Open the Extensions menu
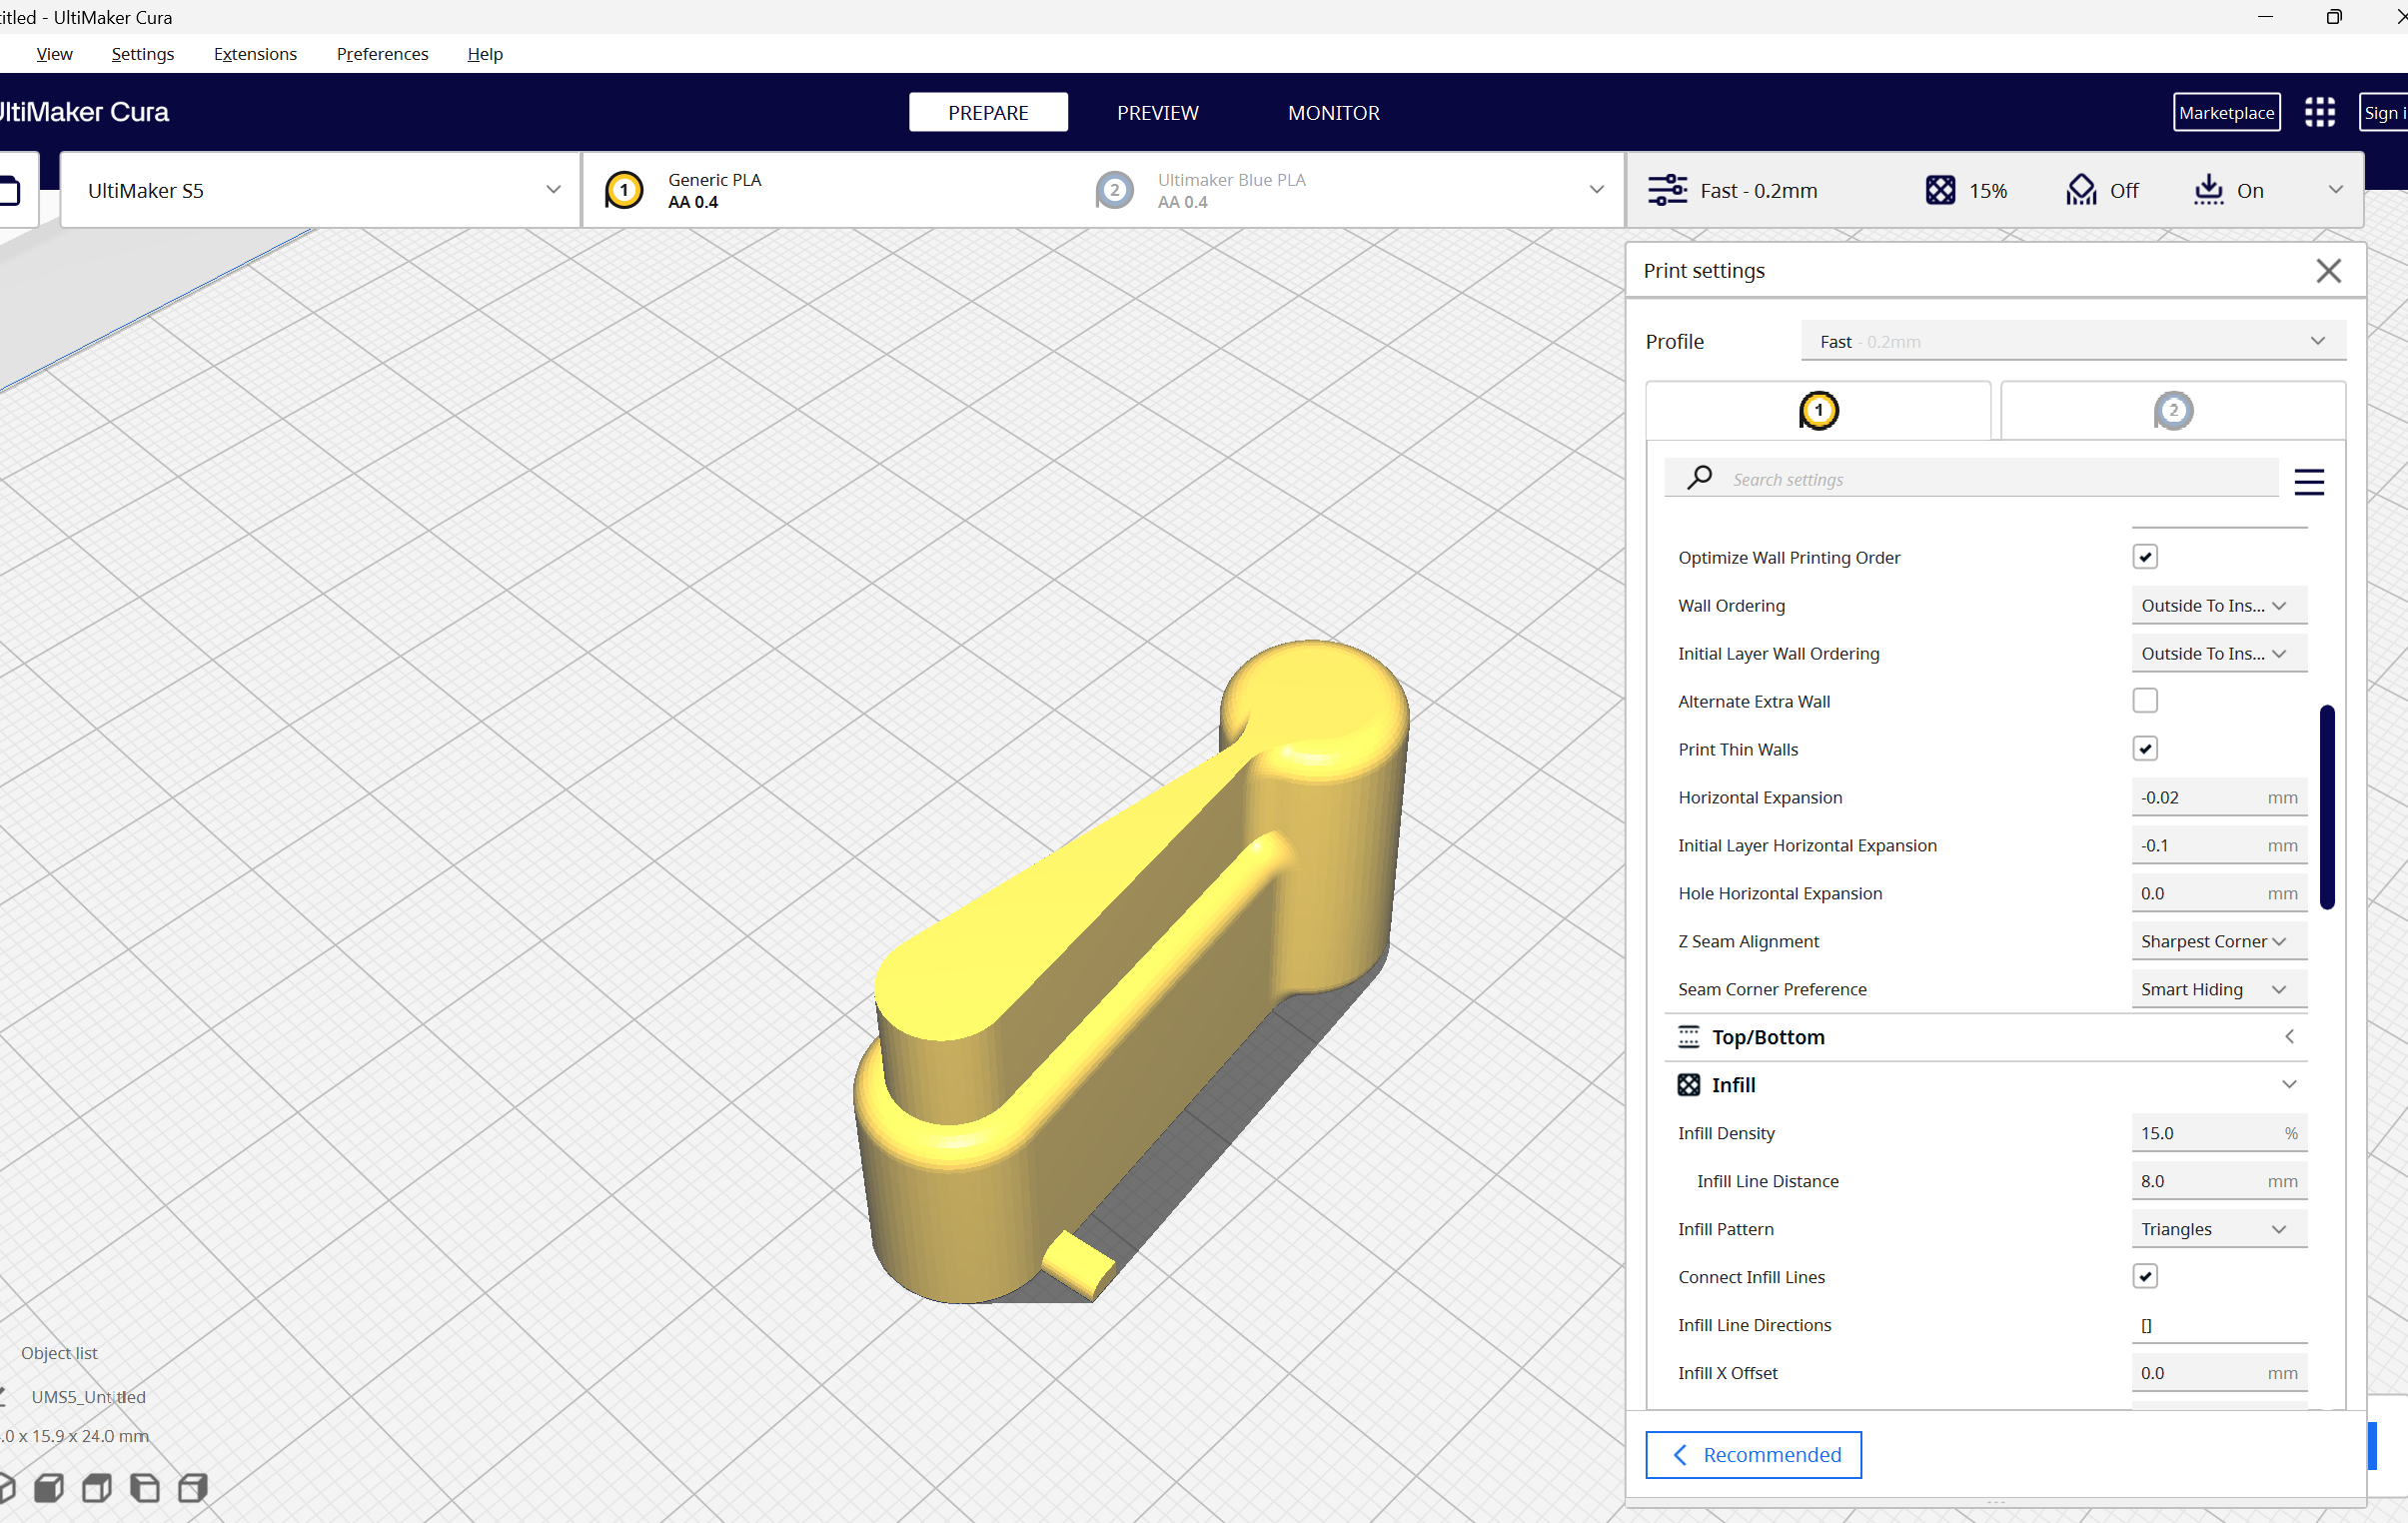The image size is (2408, 1523). (255, 54)
